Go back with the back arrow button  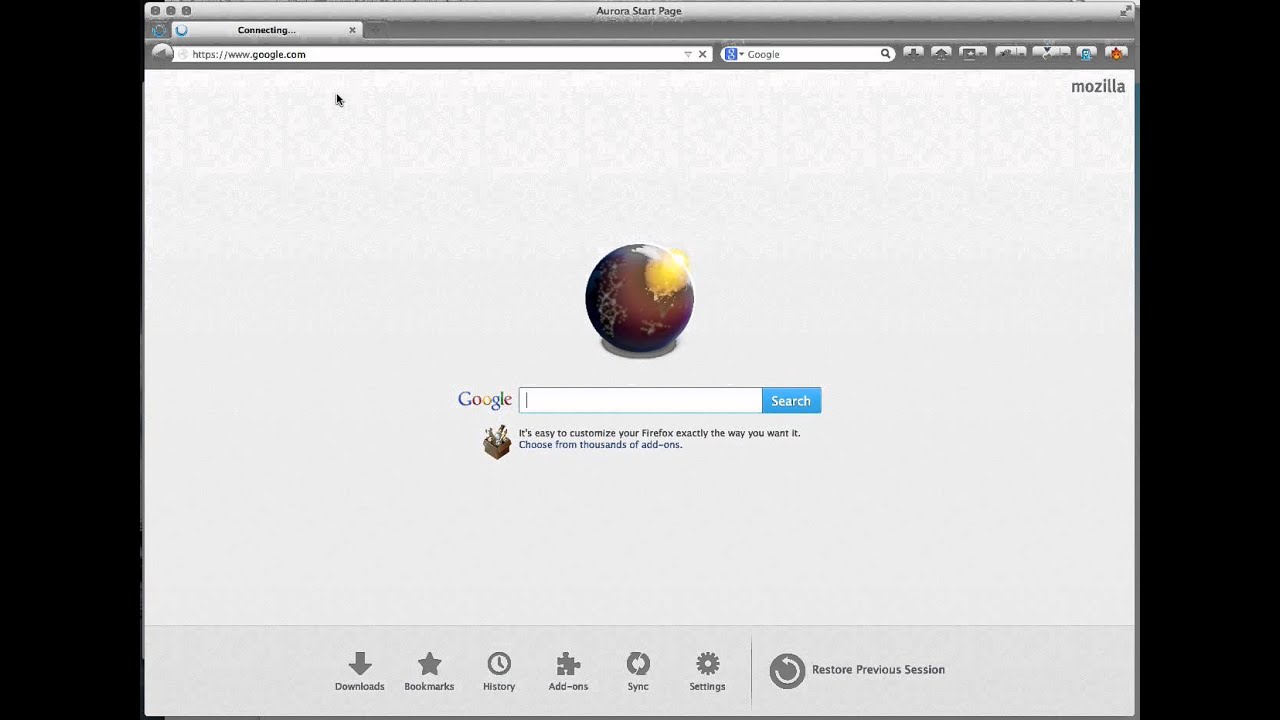[x=161, y=53]
